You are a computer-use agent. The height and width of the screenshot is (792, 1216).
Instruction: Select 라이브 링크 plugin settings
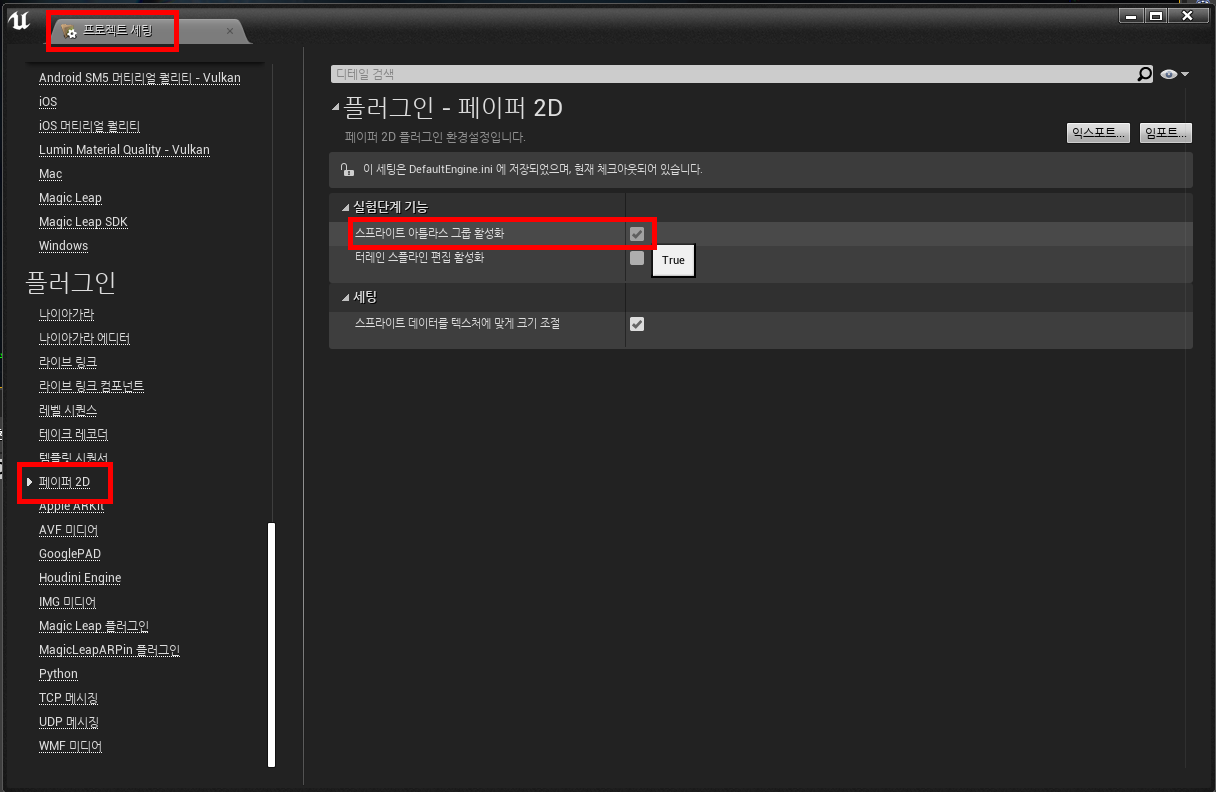coord(68,362)
